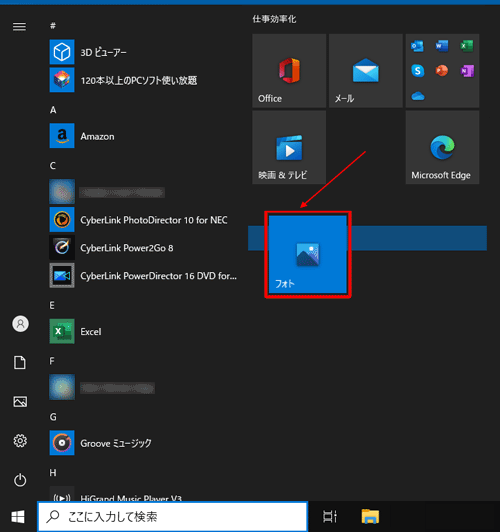This screenshot has width=500, height=532.
Task: Open OneNote in the Office group tile
Action: point(467,71)
